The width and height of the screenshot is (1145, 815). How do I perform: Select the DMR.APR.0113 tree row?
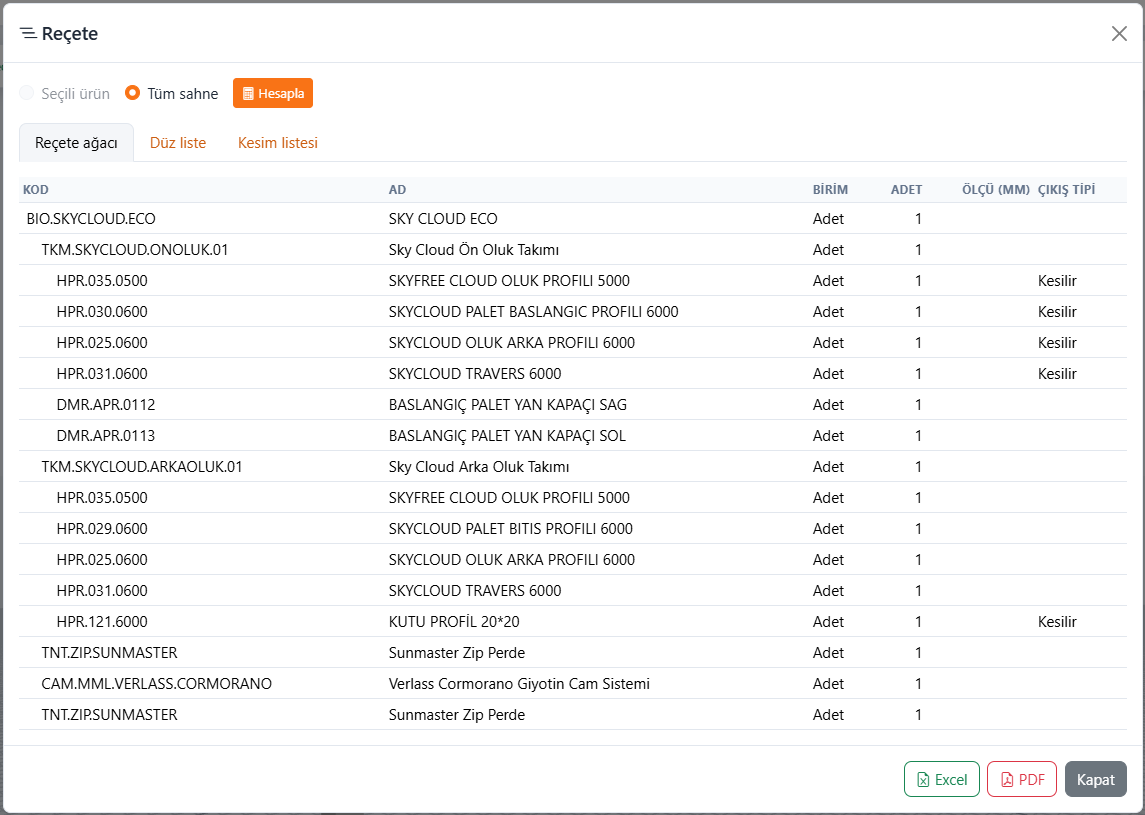point(572,435)
